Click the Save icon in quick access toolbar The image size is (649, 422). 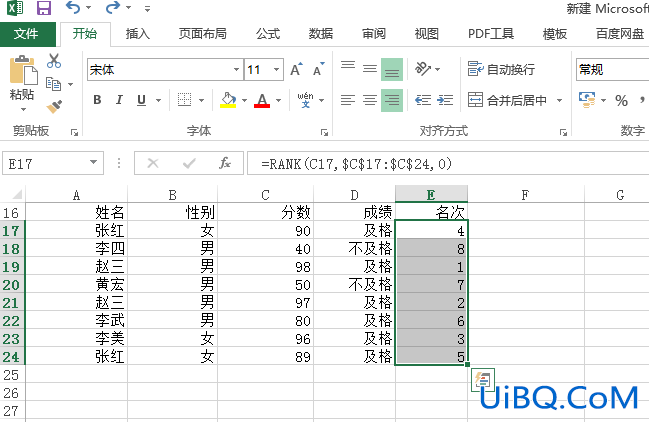44,8
